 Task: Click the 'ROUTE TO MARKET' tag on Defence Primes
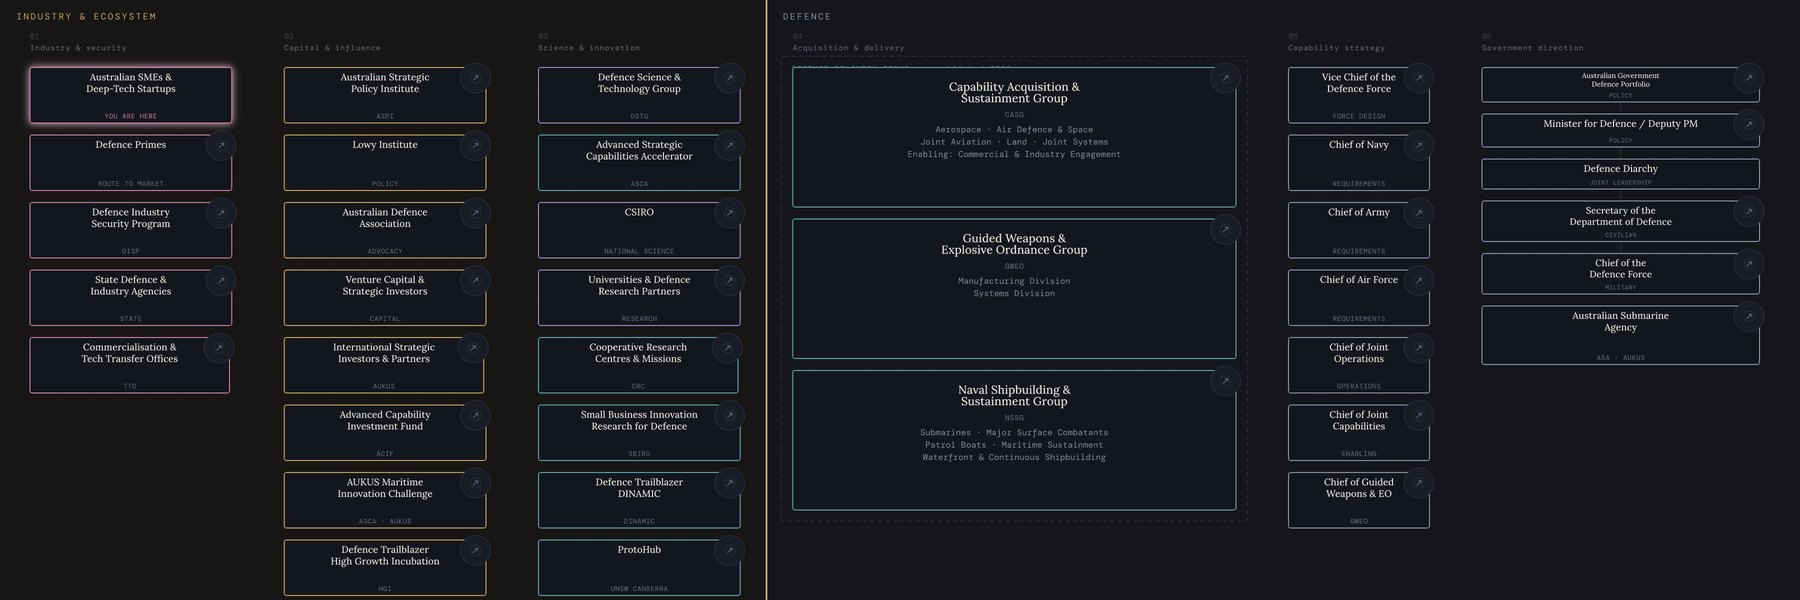point(131,184)
